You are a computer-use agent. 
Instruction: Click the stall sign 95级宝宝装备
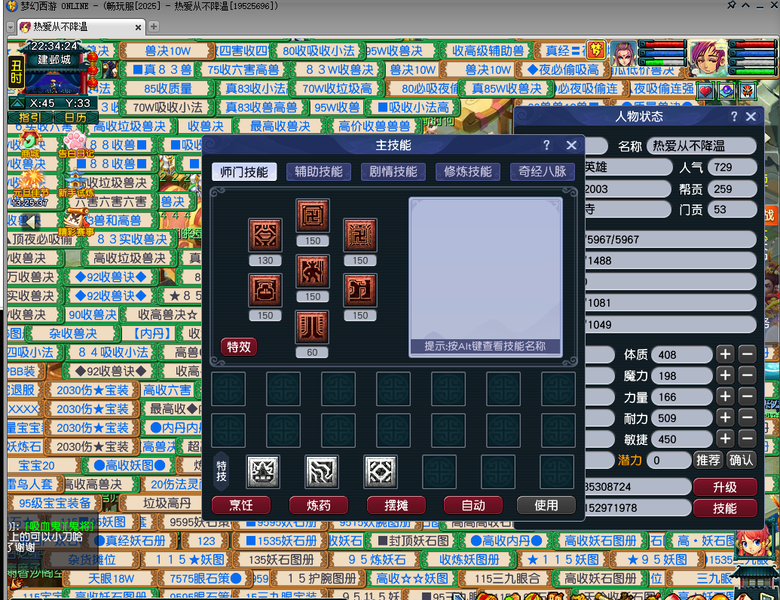pyautogui.click(x=55, y=503)
